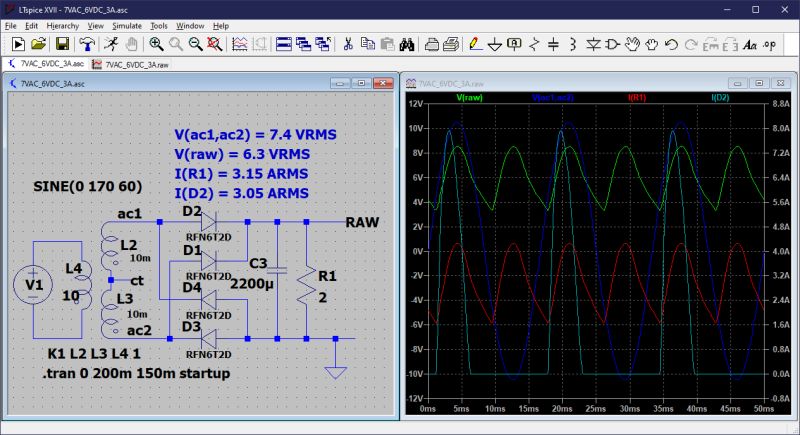
Task: Click the K1 L2 L3 L4 1 directive
Action: click(x=93, y=353)
